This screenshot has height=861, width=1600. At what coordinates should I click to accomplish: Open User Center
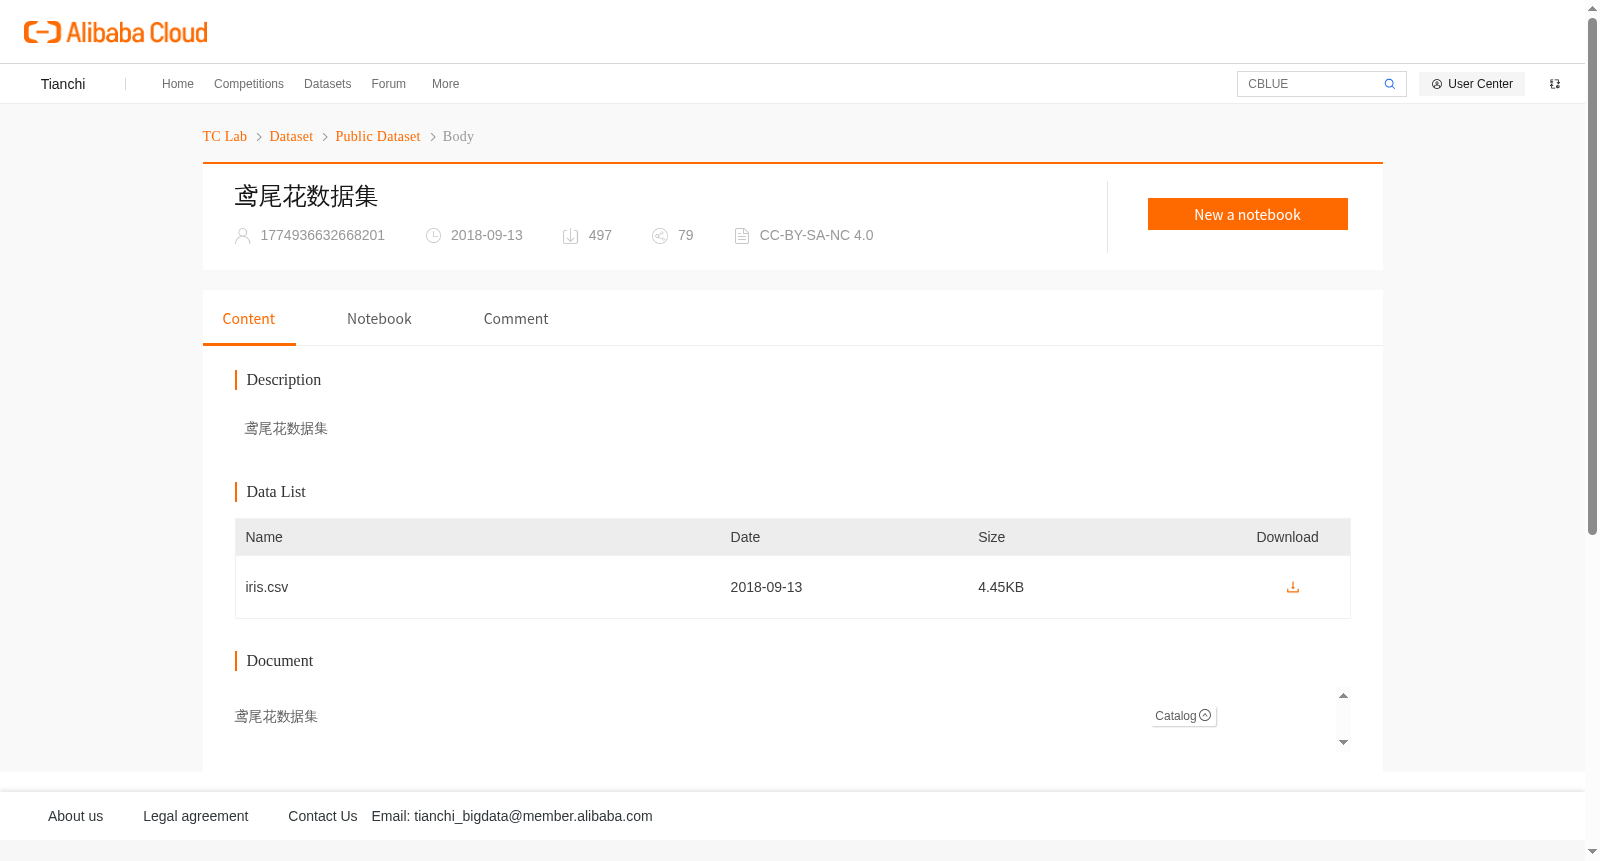click(1472, 84)
